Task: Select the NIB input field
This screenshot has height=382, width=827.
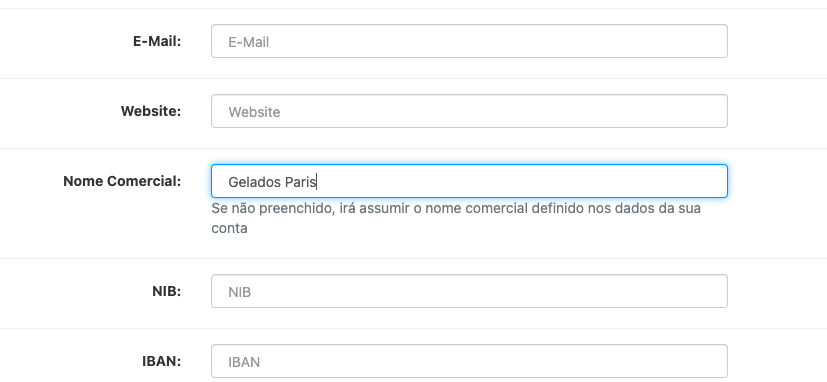Action: 469,291
